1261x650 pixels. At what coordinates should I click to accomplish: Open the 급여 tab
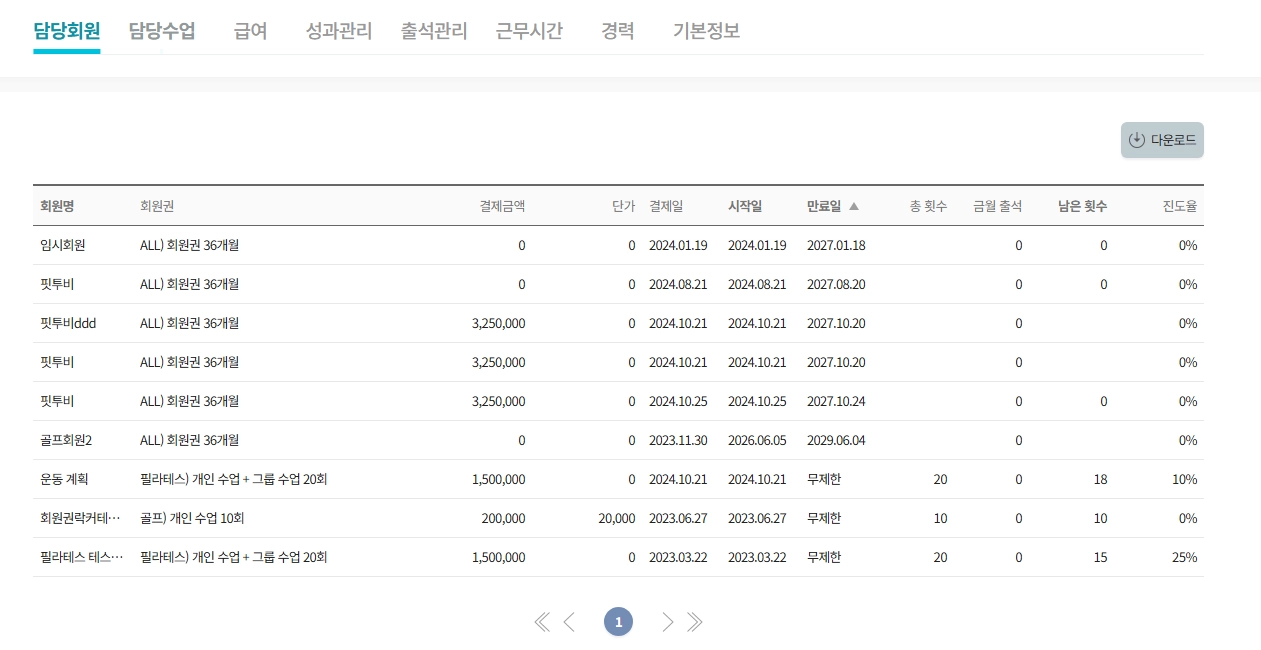251,31
